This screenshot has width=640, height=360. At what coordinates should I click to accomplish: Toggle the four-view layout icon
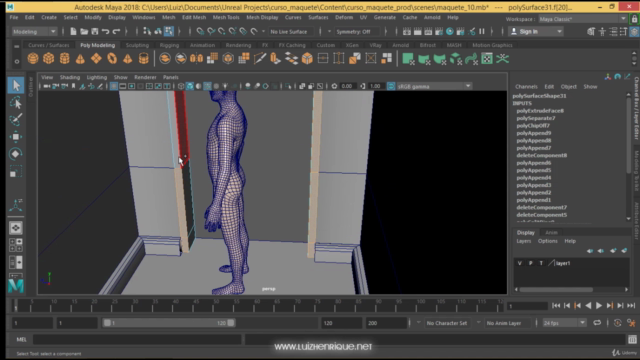(x=16, y=245)
